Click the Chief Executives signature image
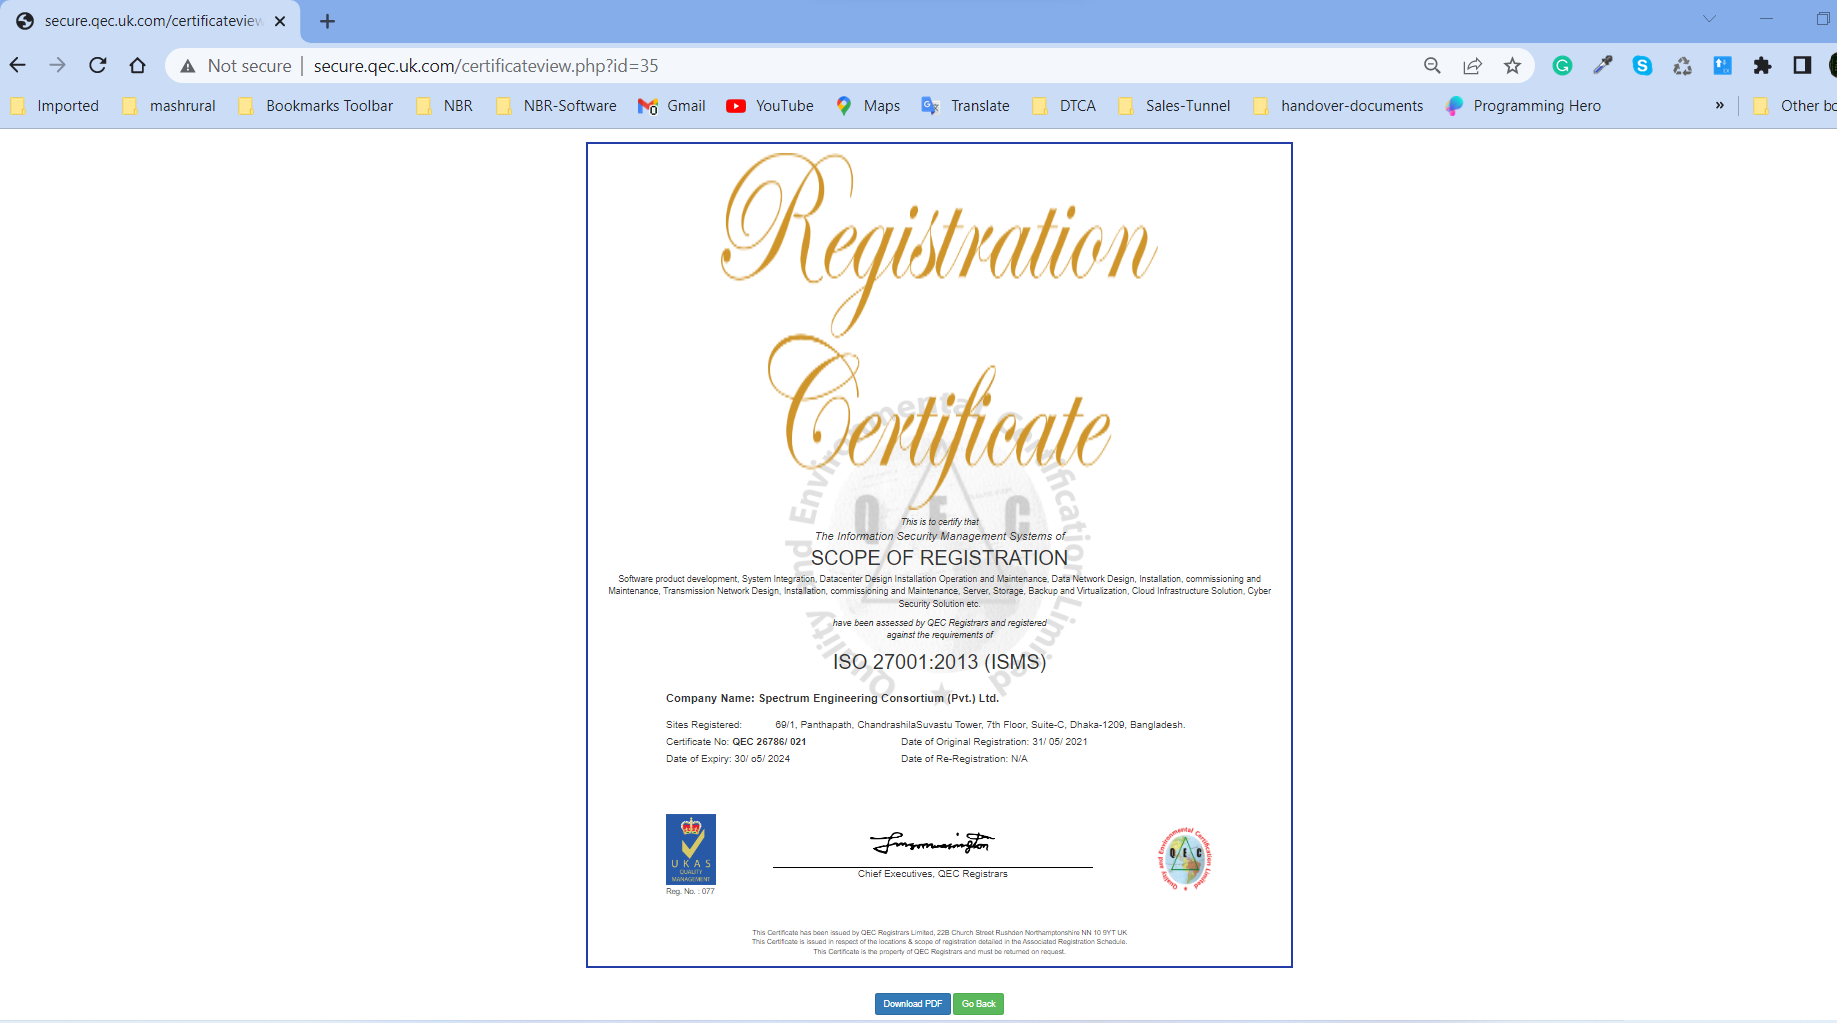The image size is (1837, 1023). (932, 843)
